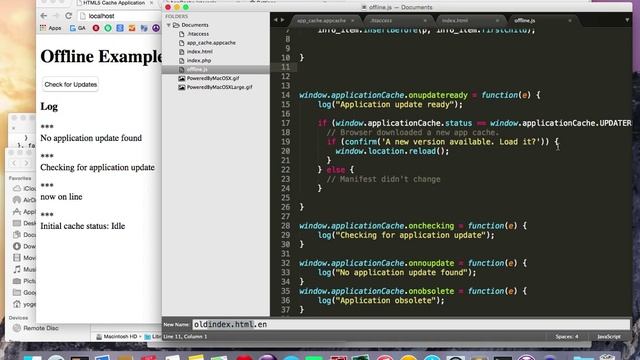
Task: Open the Apps bookmark shortcut
Action: pyautogui.click(x=51, y=28)
